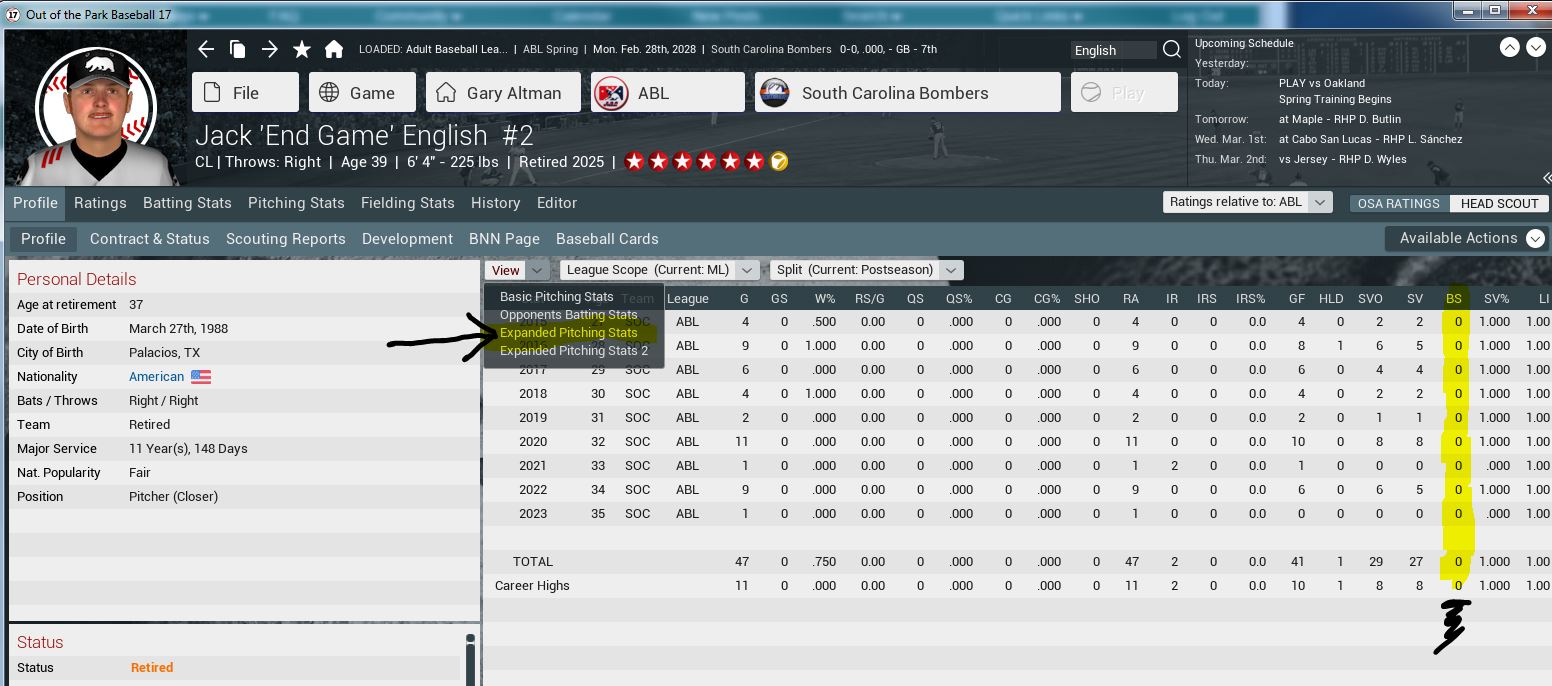Go to the home screen icon
The image size is (1552, 686).
[x=334, y=49]
